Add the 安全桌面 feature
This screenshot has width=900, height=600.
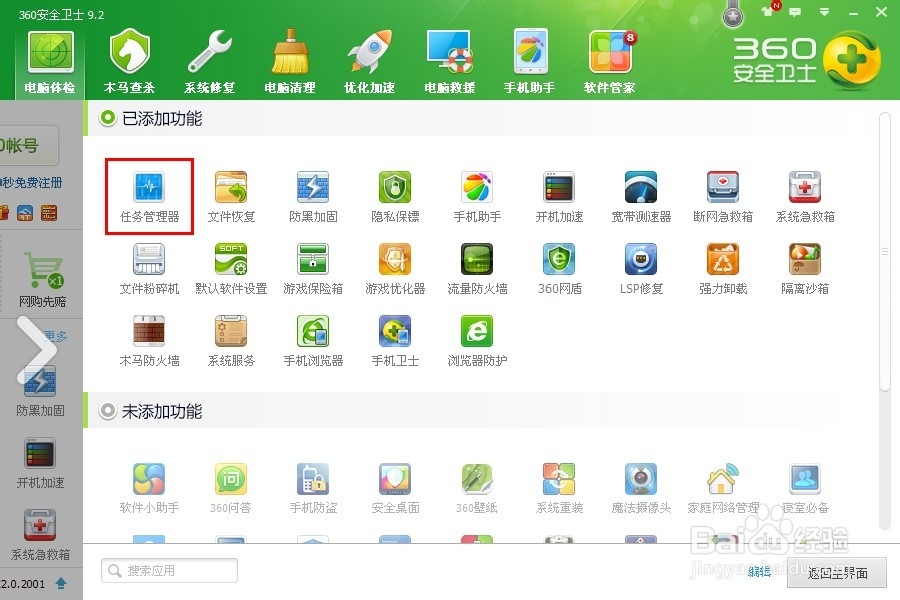[x=395, y=488]
